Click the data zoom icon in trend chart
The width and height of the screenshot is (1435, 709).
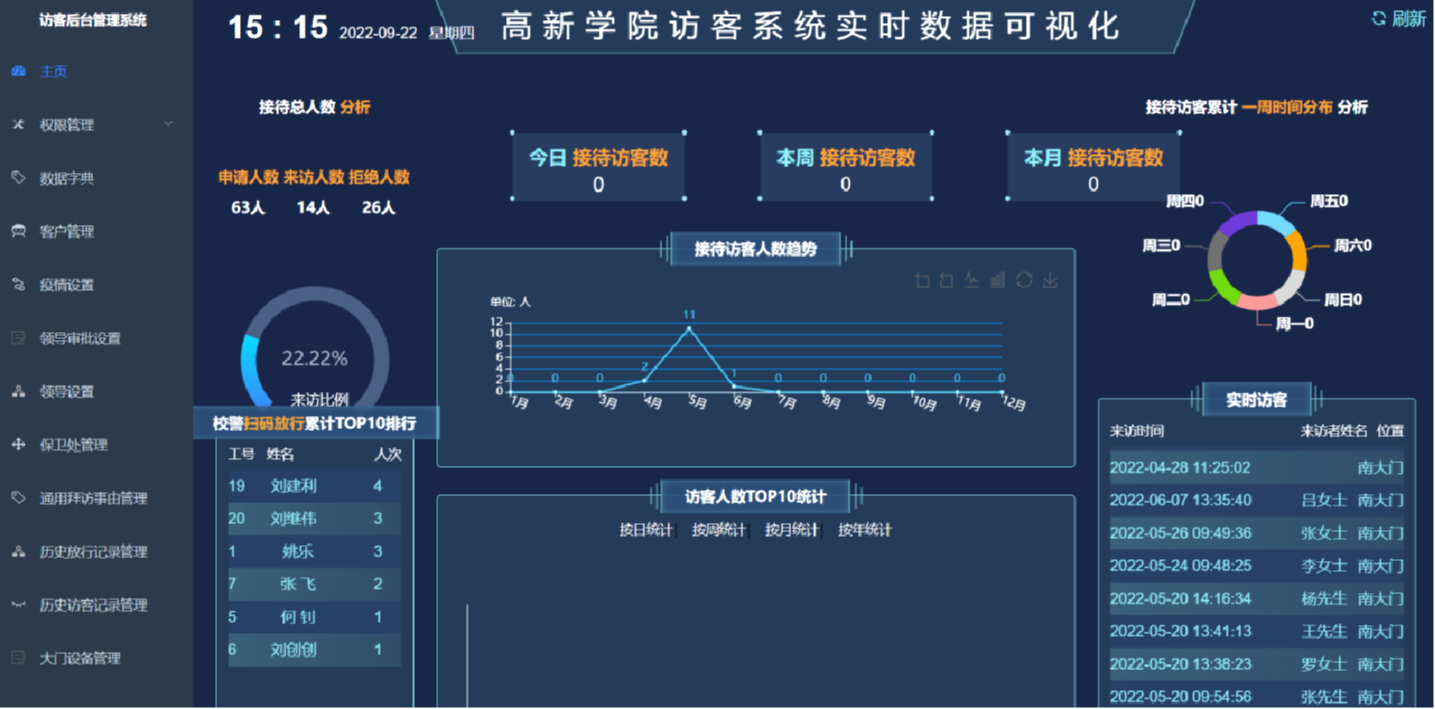coord(922,281)
